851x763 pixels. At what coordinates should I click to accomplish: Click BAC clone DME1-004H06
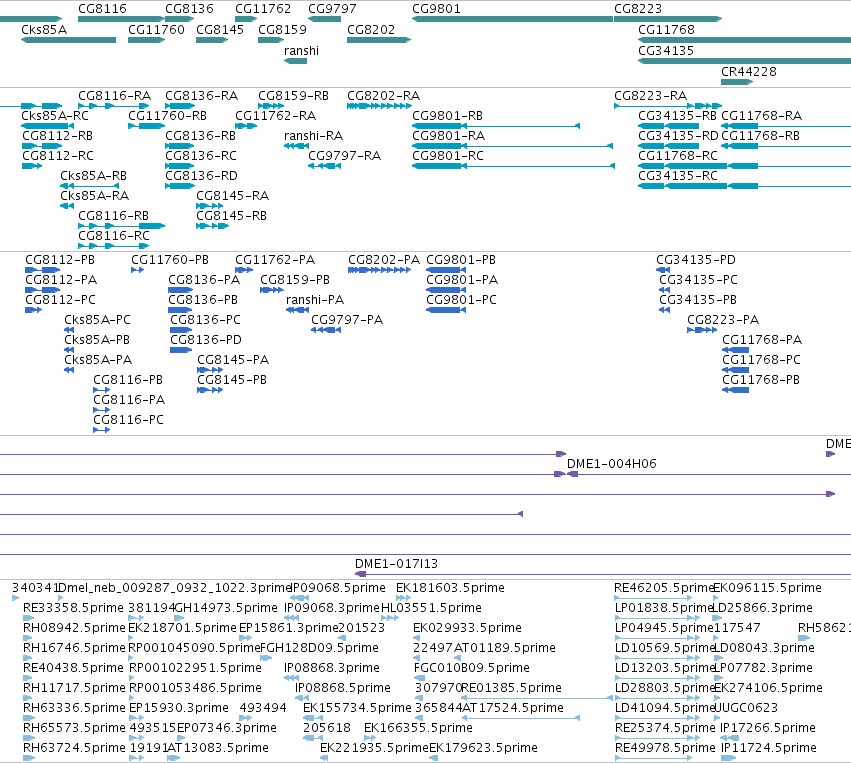click(612, 463)
